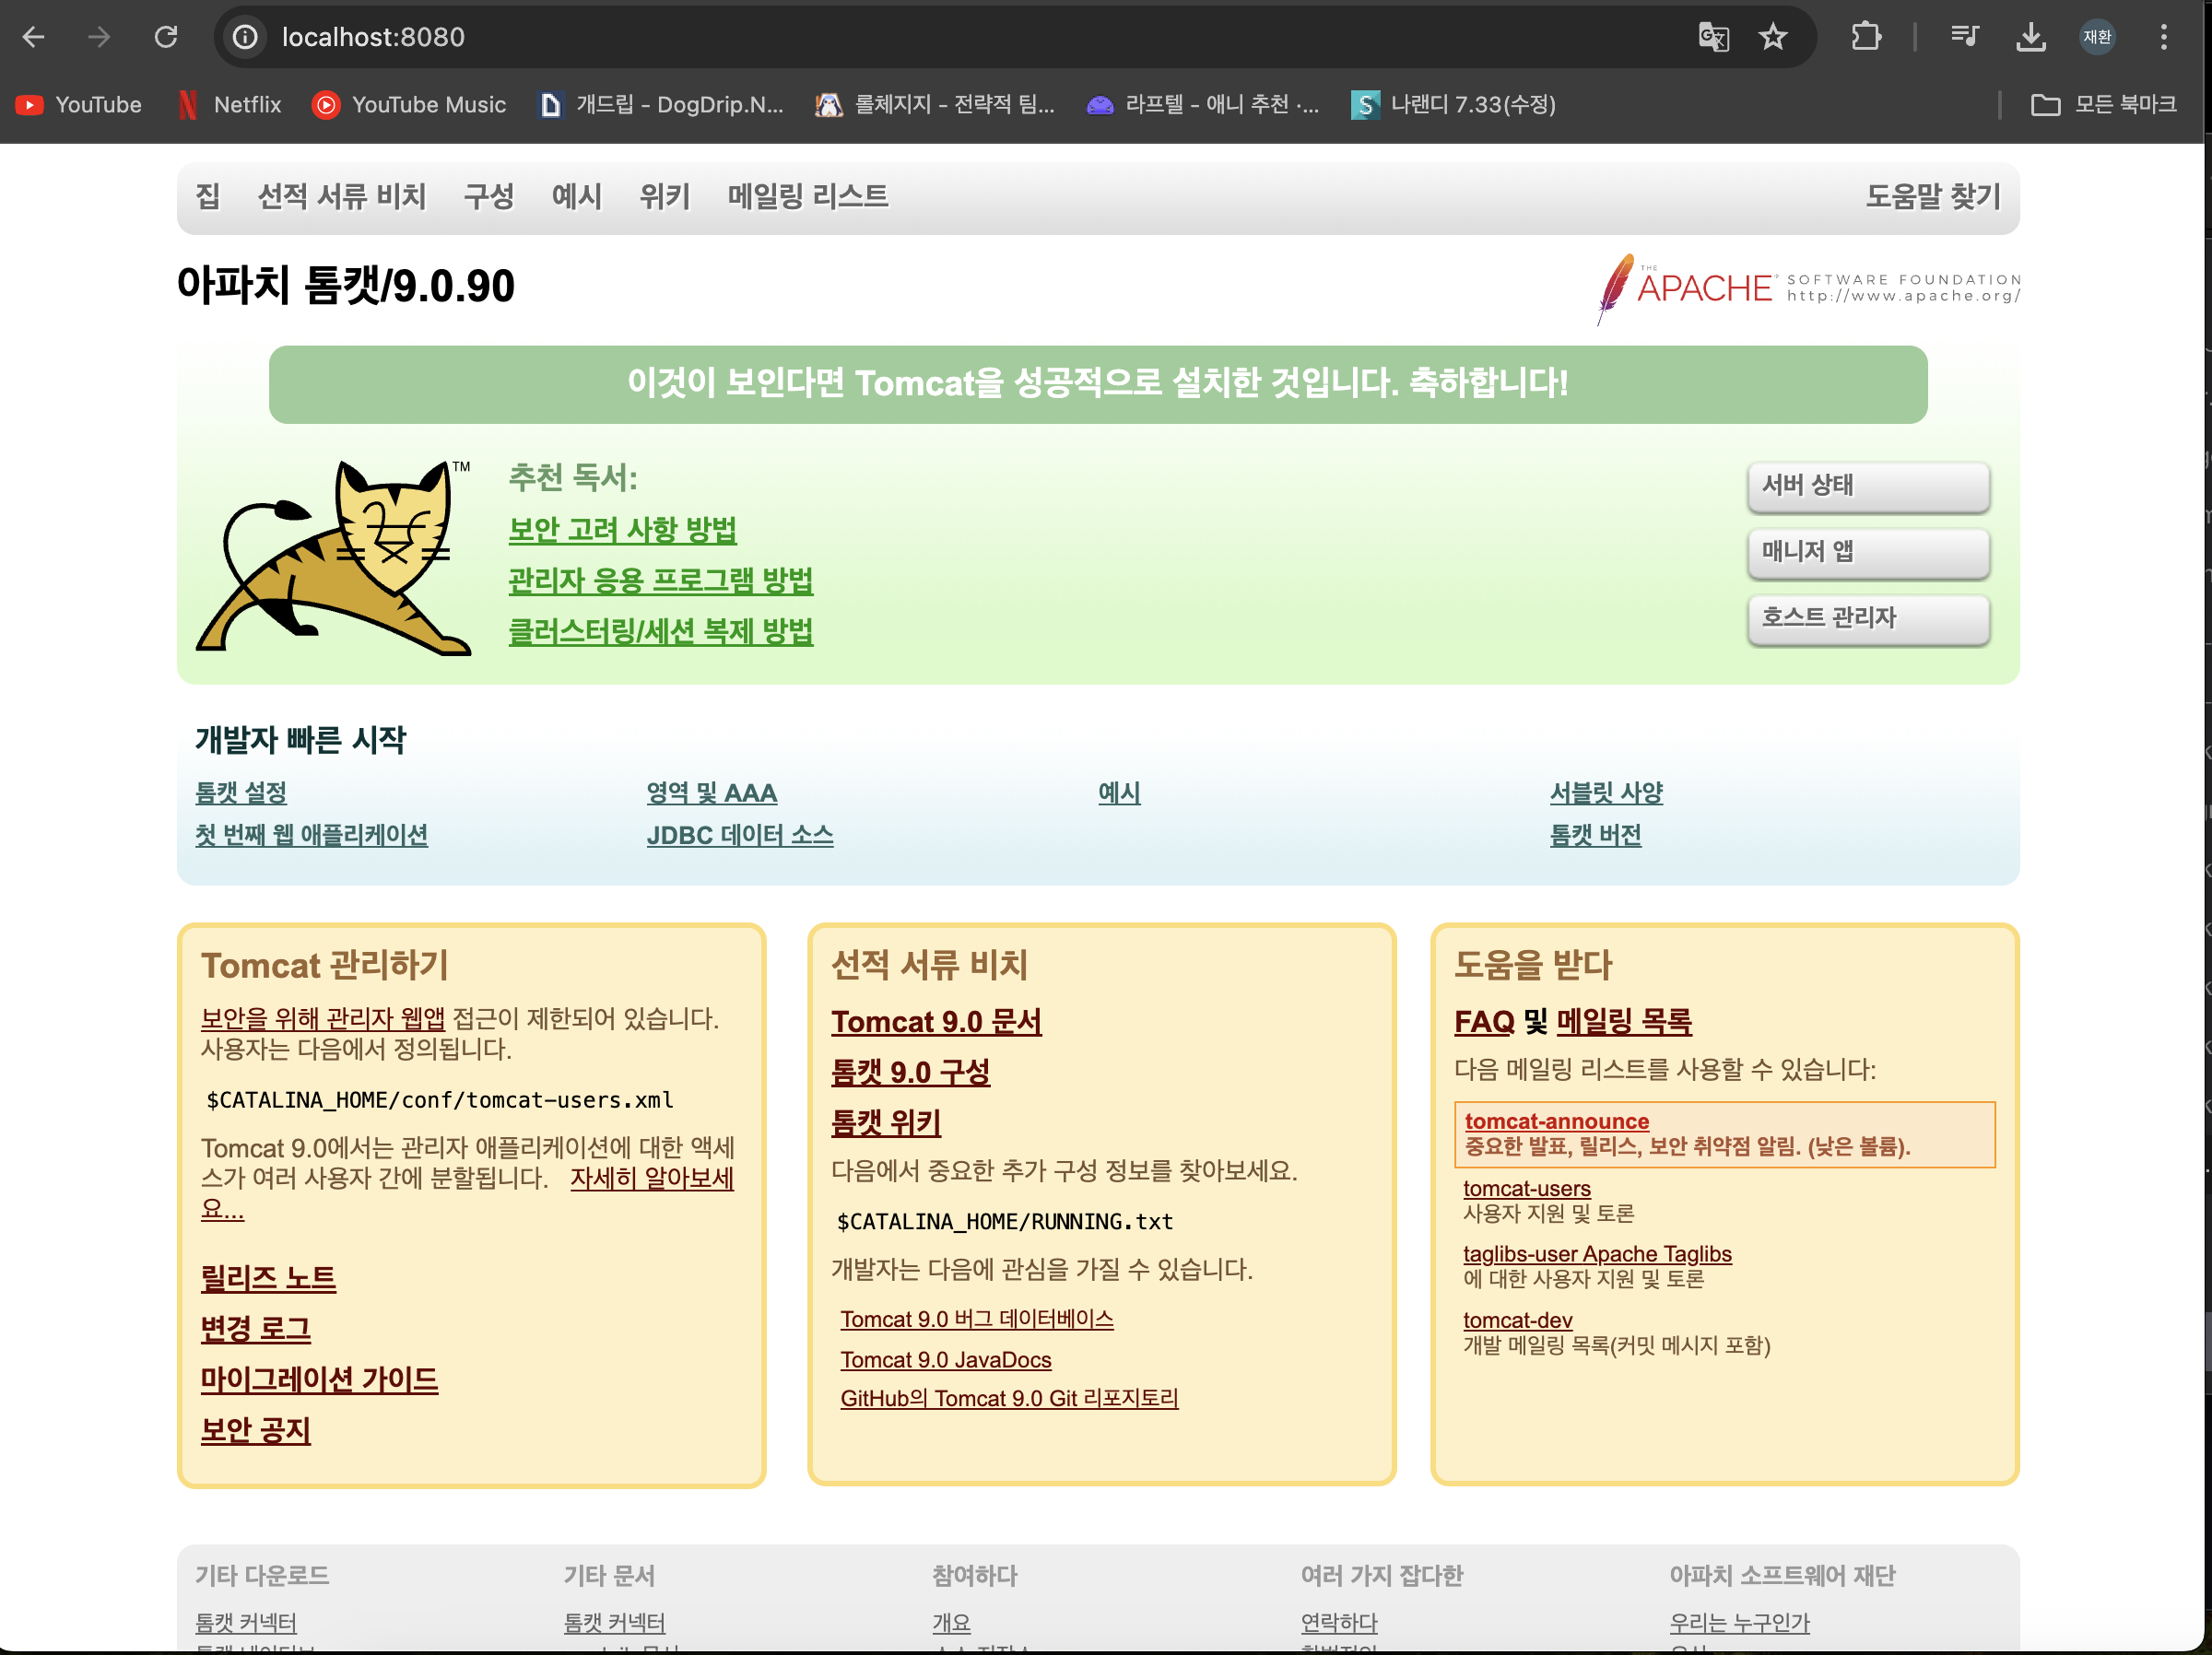The height and width of the screenshot is (1655, 2212).
Task: Open the JDBC 데이터 소스 link
Action: pyautogui.click(x=740, y=835)
